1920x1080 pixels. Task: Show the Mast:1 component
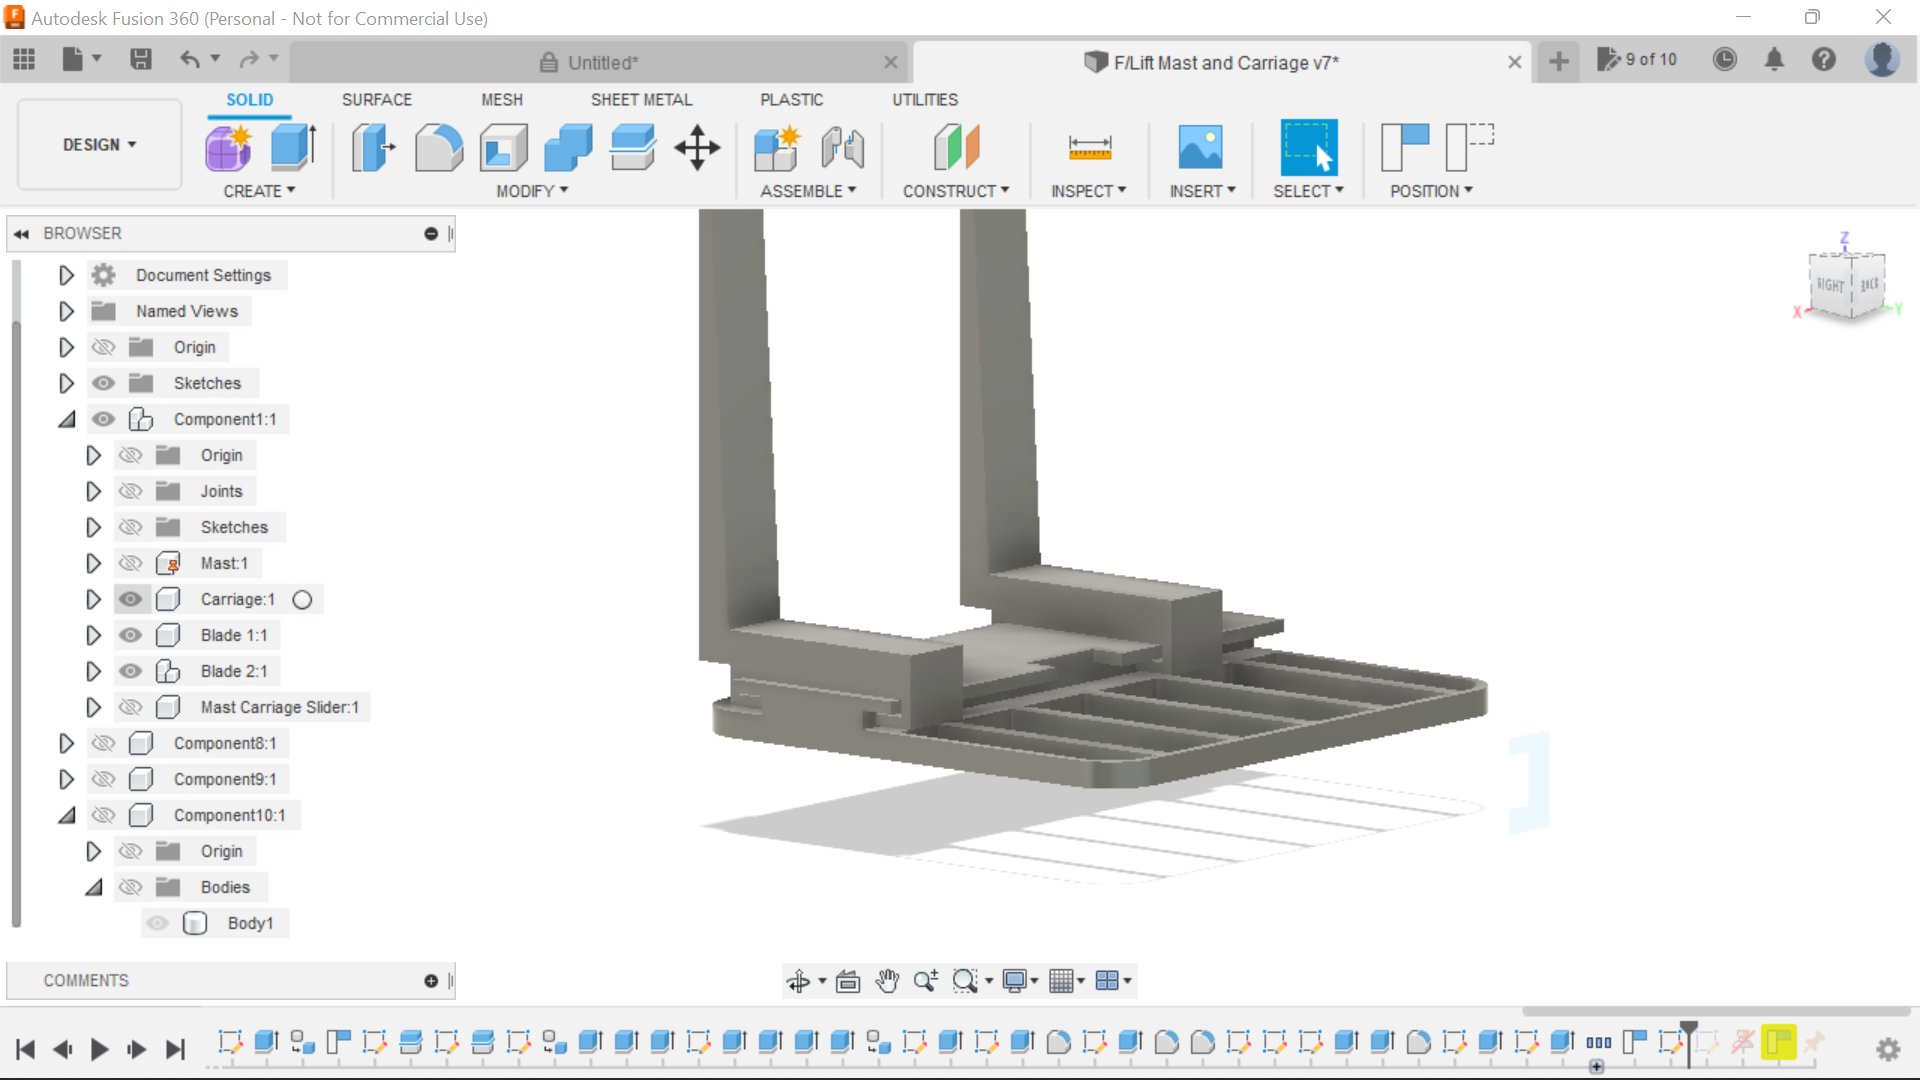coord(131,563)
